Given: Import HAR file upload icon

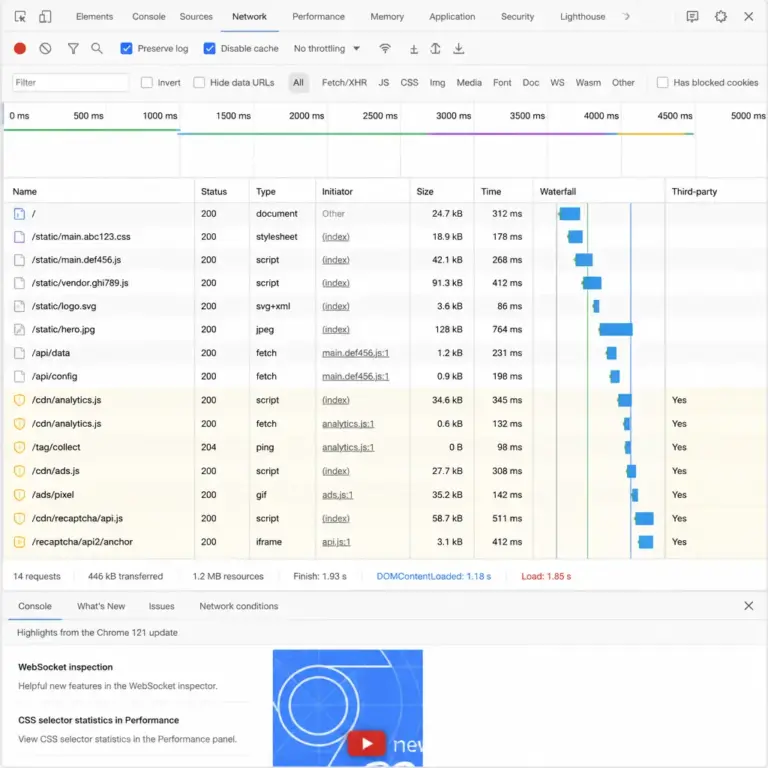Looking at the screenshot, I should [x=435, y=48].
